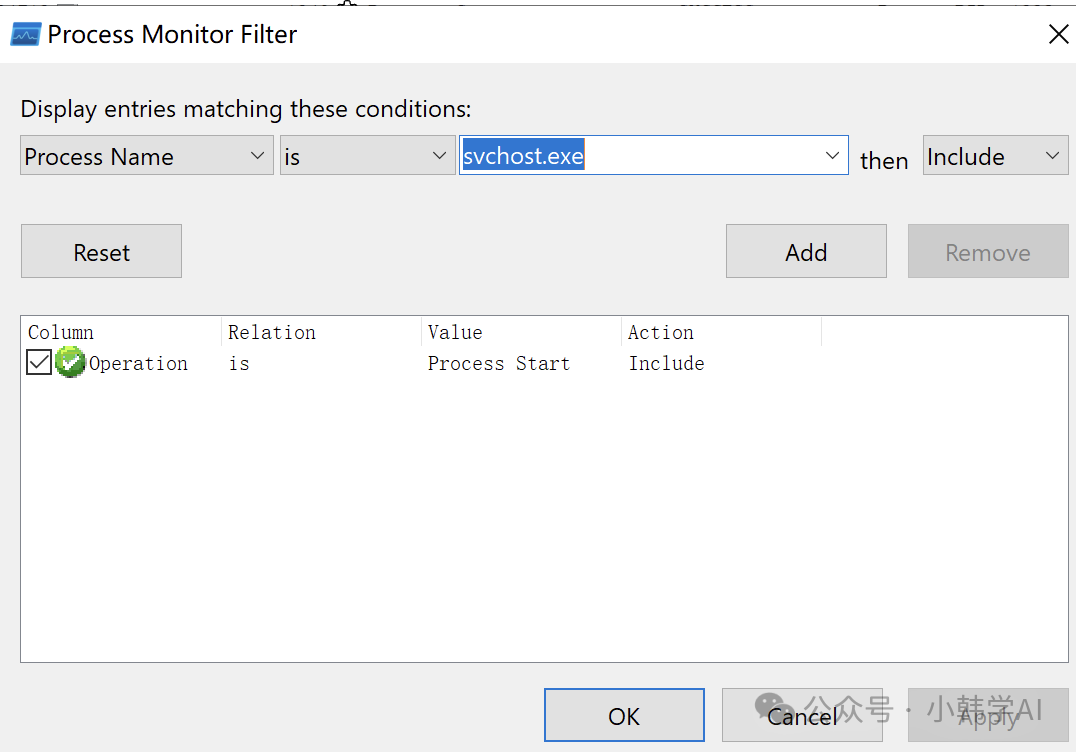The image size is (1076, 752).
Task: Click the Action column header
Action: pos(661,332)
